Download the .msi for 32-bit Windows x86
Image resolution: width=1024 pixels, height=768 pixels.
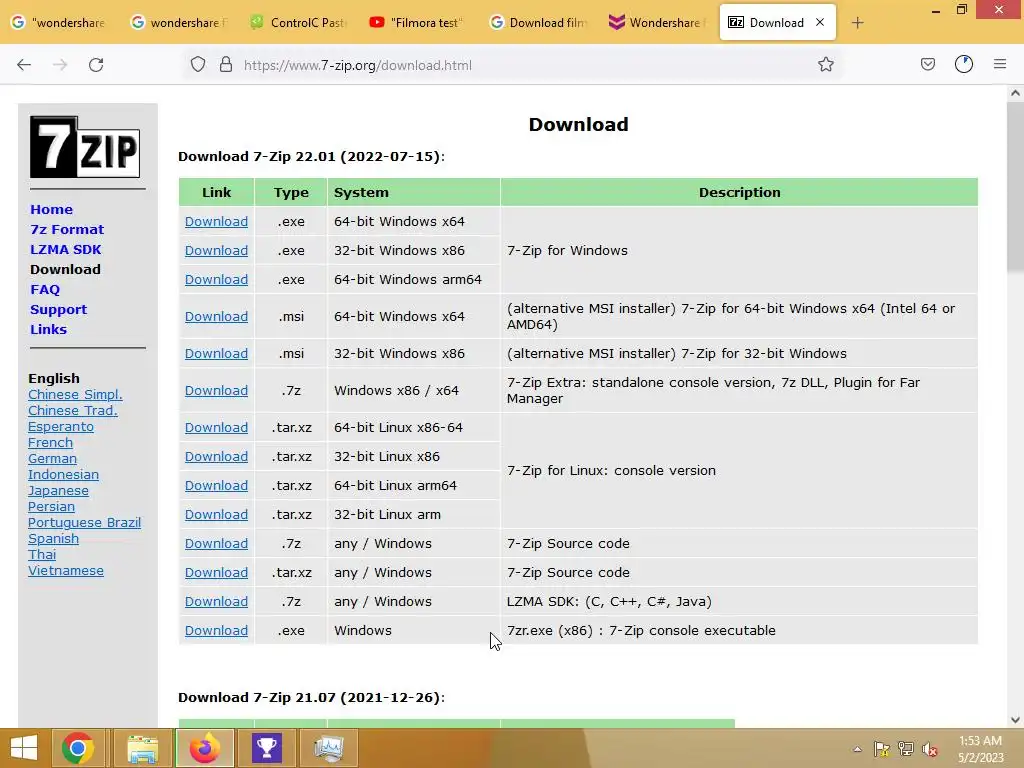(216, 353)
